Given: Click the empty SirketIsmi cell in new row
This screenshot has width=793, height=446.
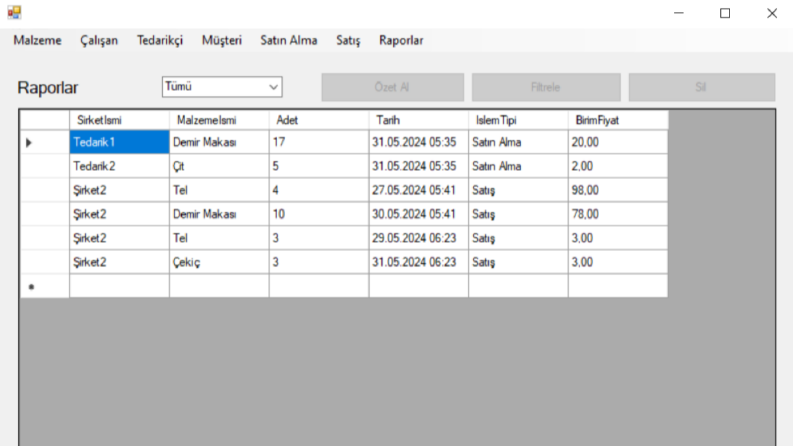Looking at the screenshot, I should pyautogui.click(x=119, y=286).
